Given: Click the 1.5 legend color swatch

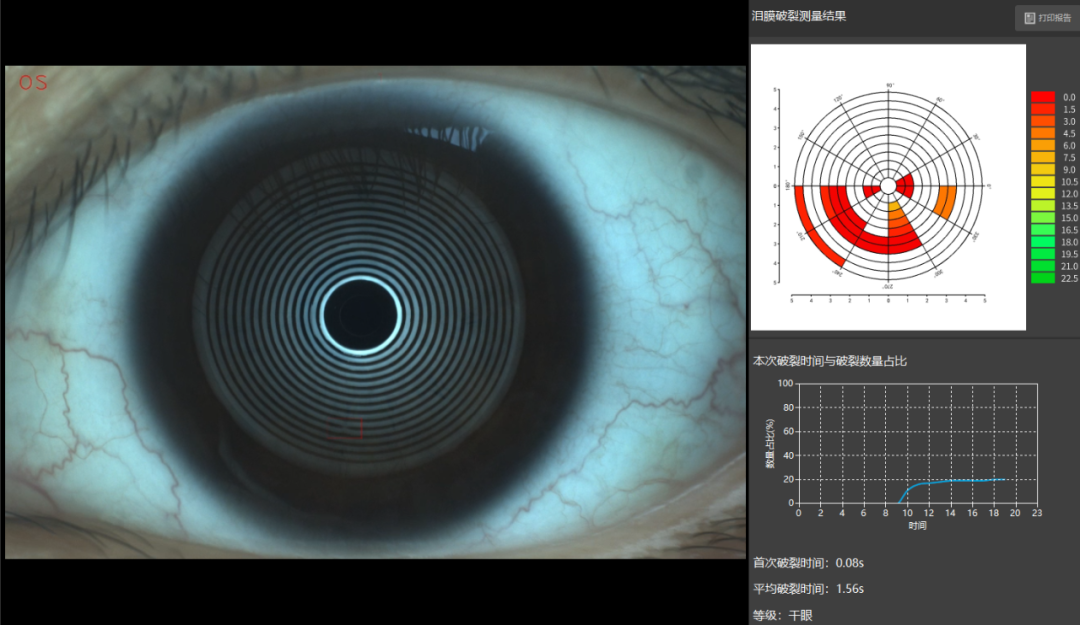Looking at the screenshot, I should 1043,109.
